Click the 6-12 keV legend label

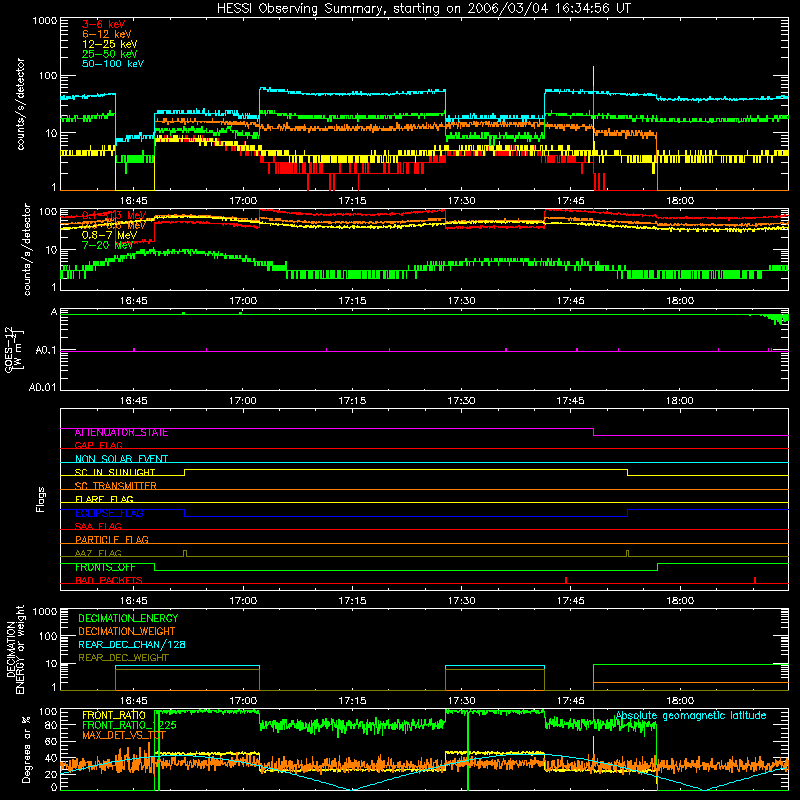click(107, 34)
